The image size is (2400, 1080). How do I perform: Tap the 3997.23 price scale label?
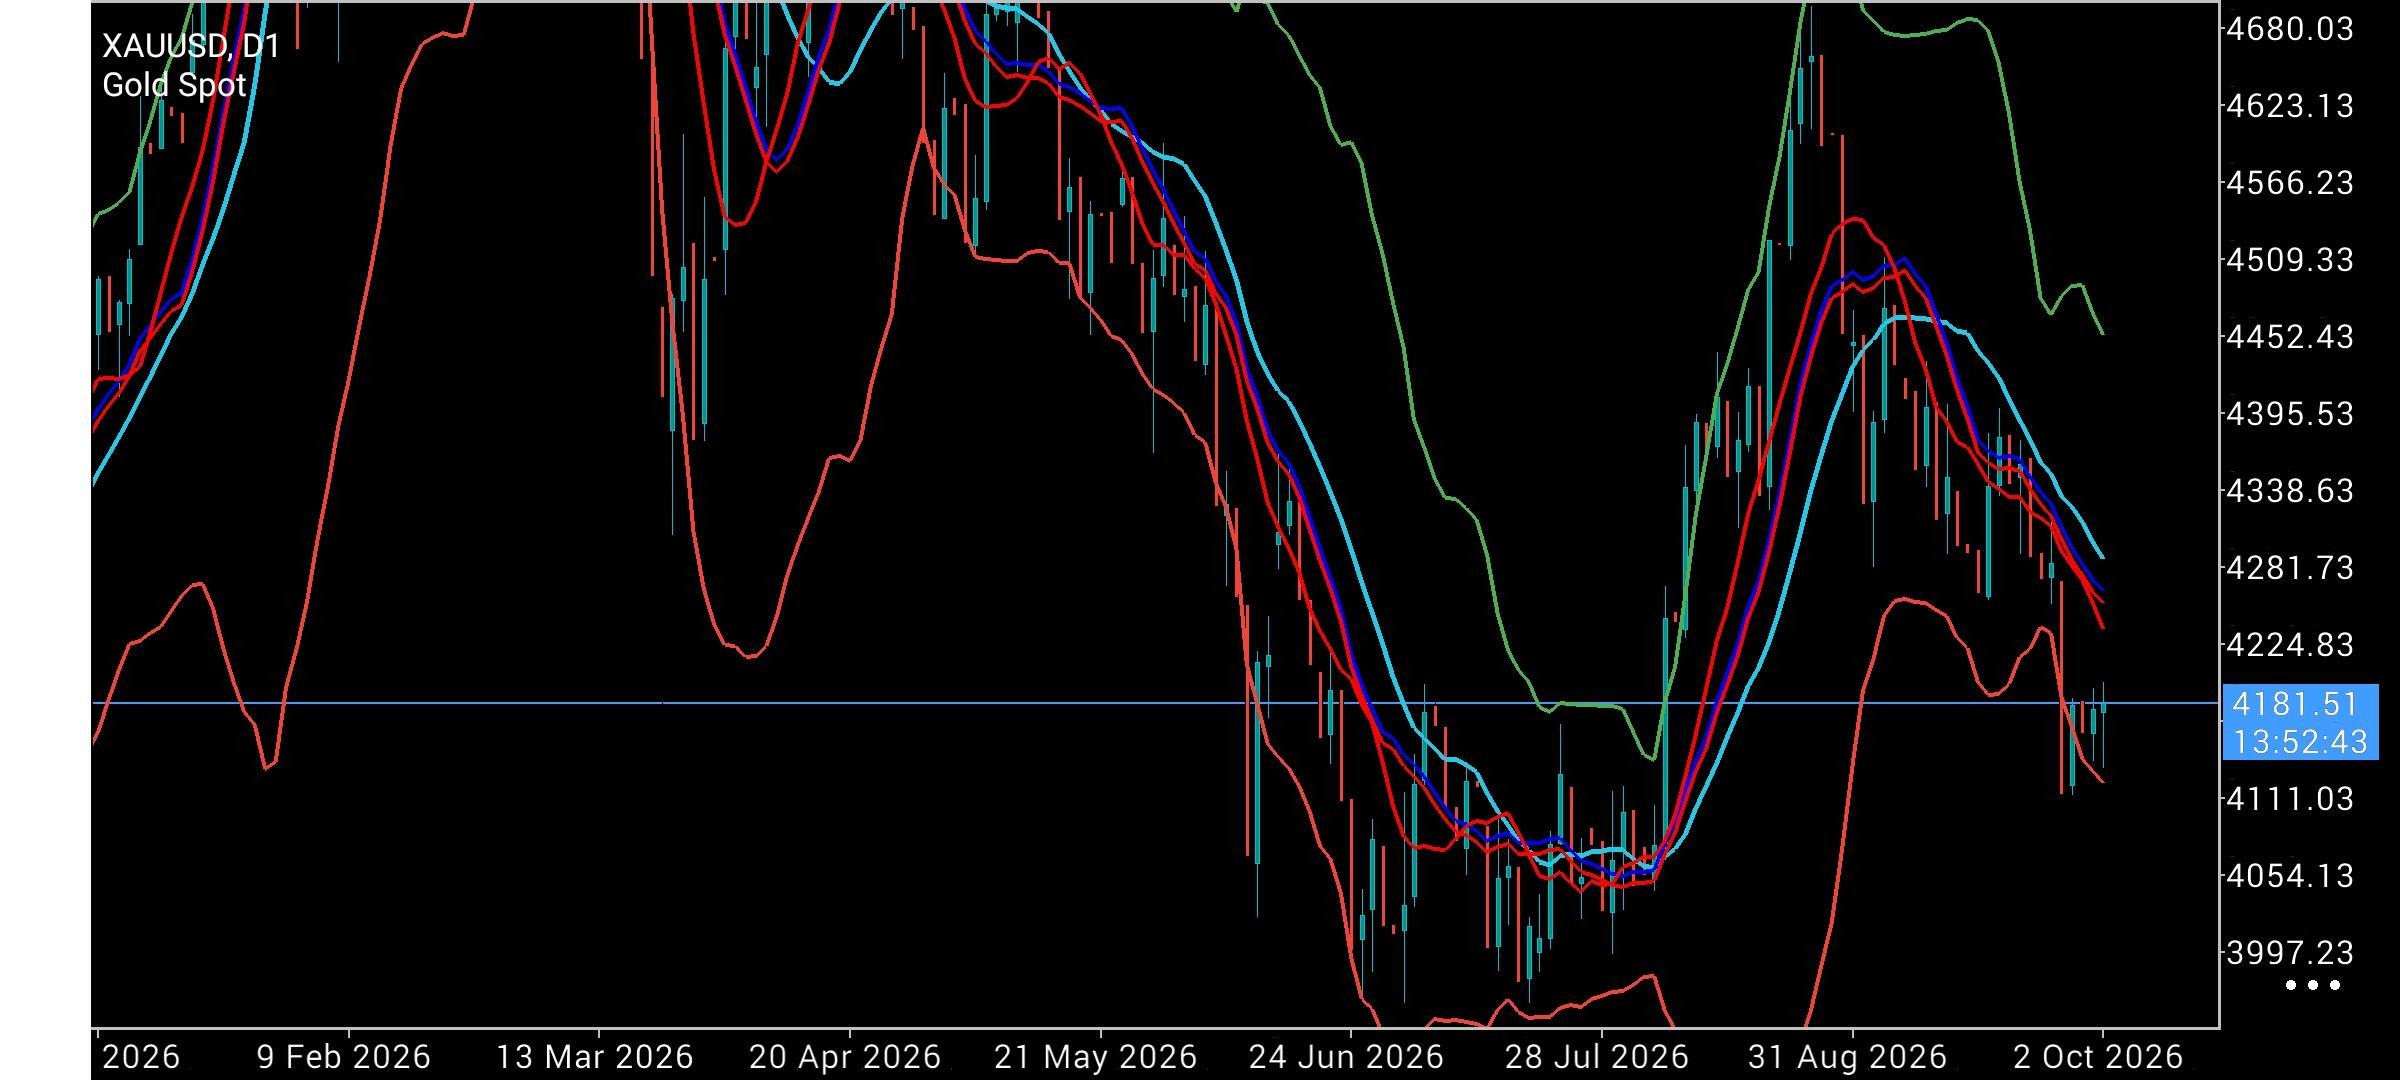click(x=2289, y=952)
